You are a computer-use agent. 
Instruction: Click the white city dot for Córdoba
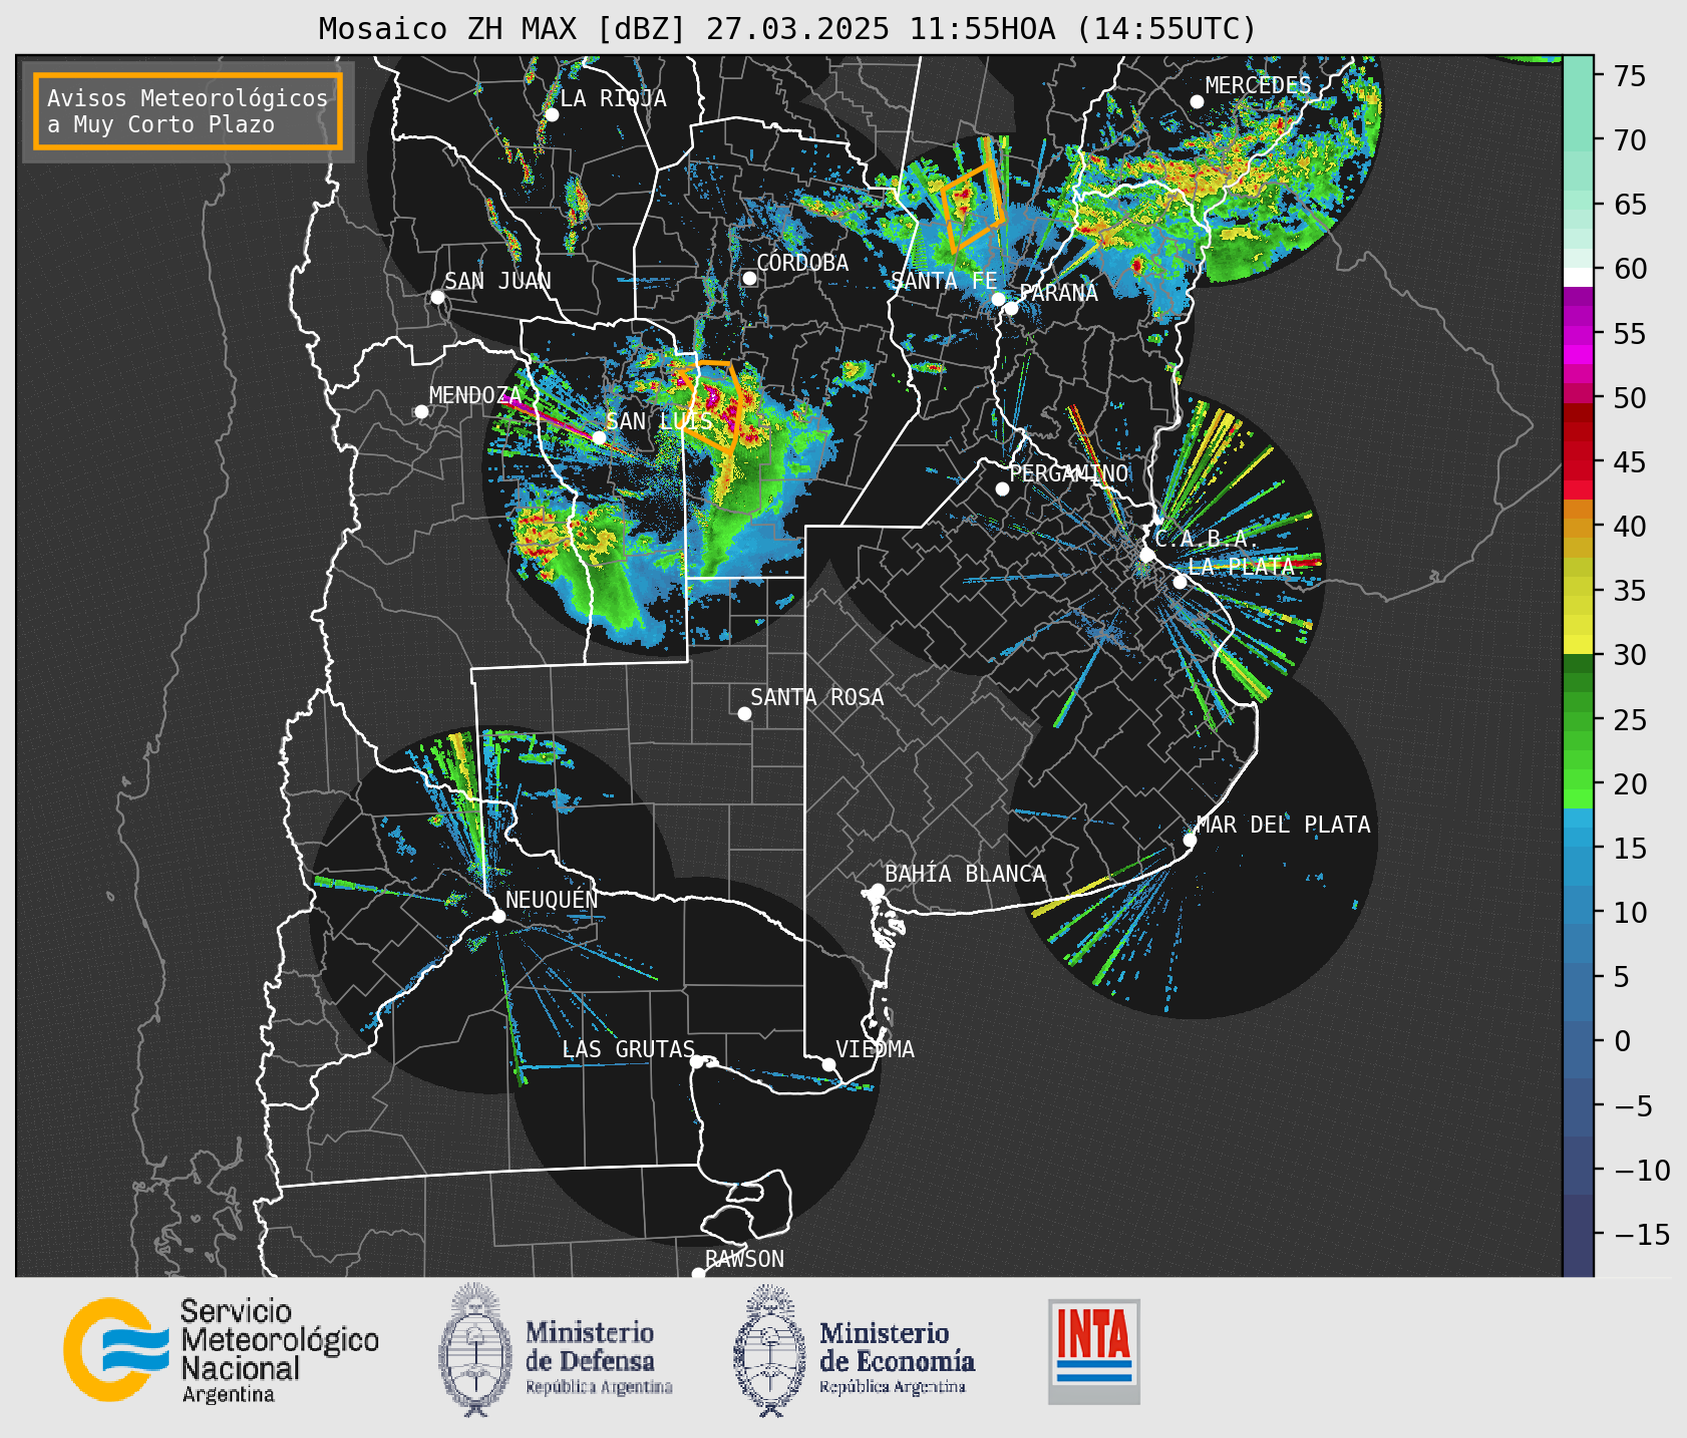pyautogui.click(x=749, y=278)
